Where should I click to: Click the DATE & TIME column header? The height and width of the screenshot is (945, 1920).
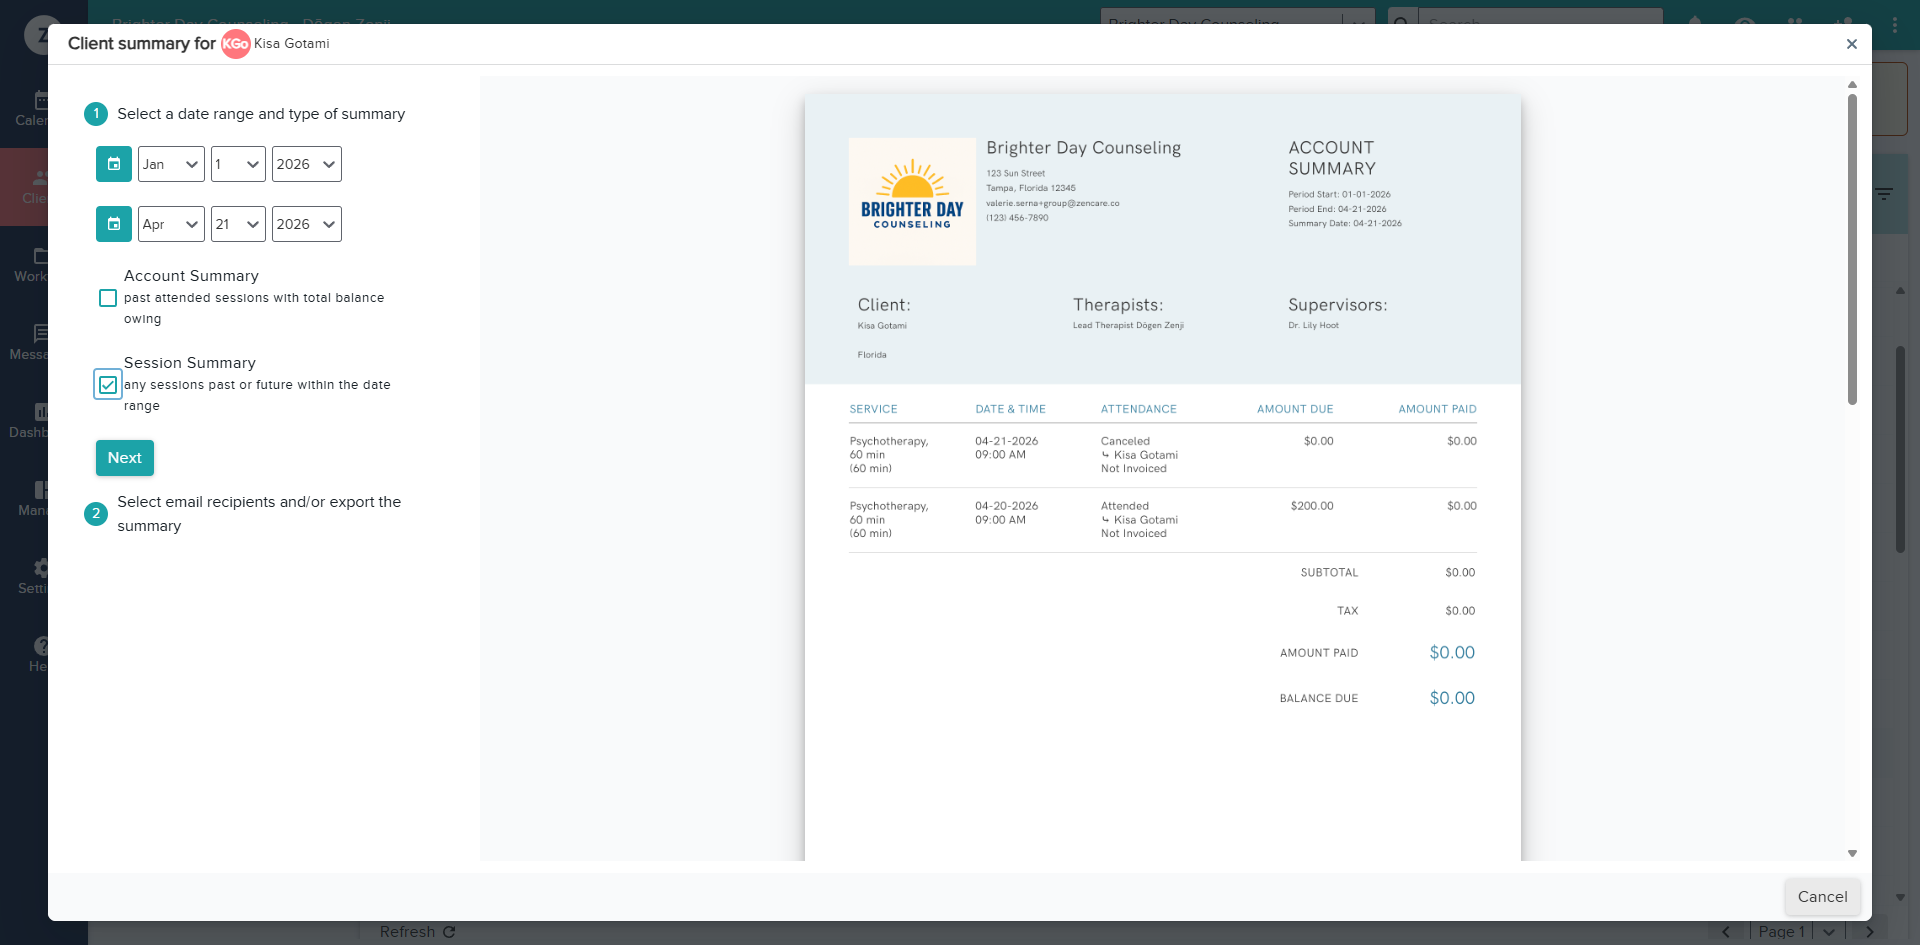(1010, 409)
